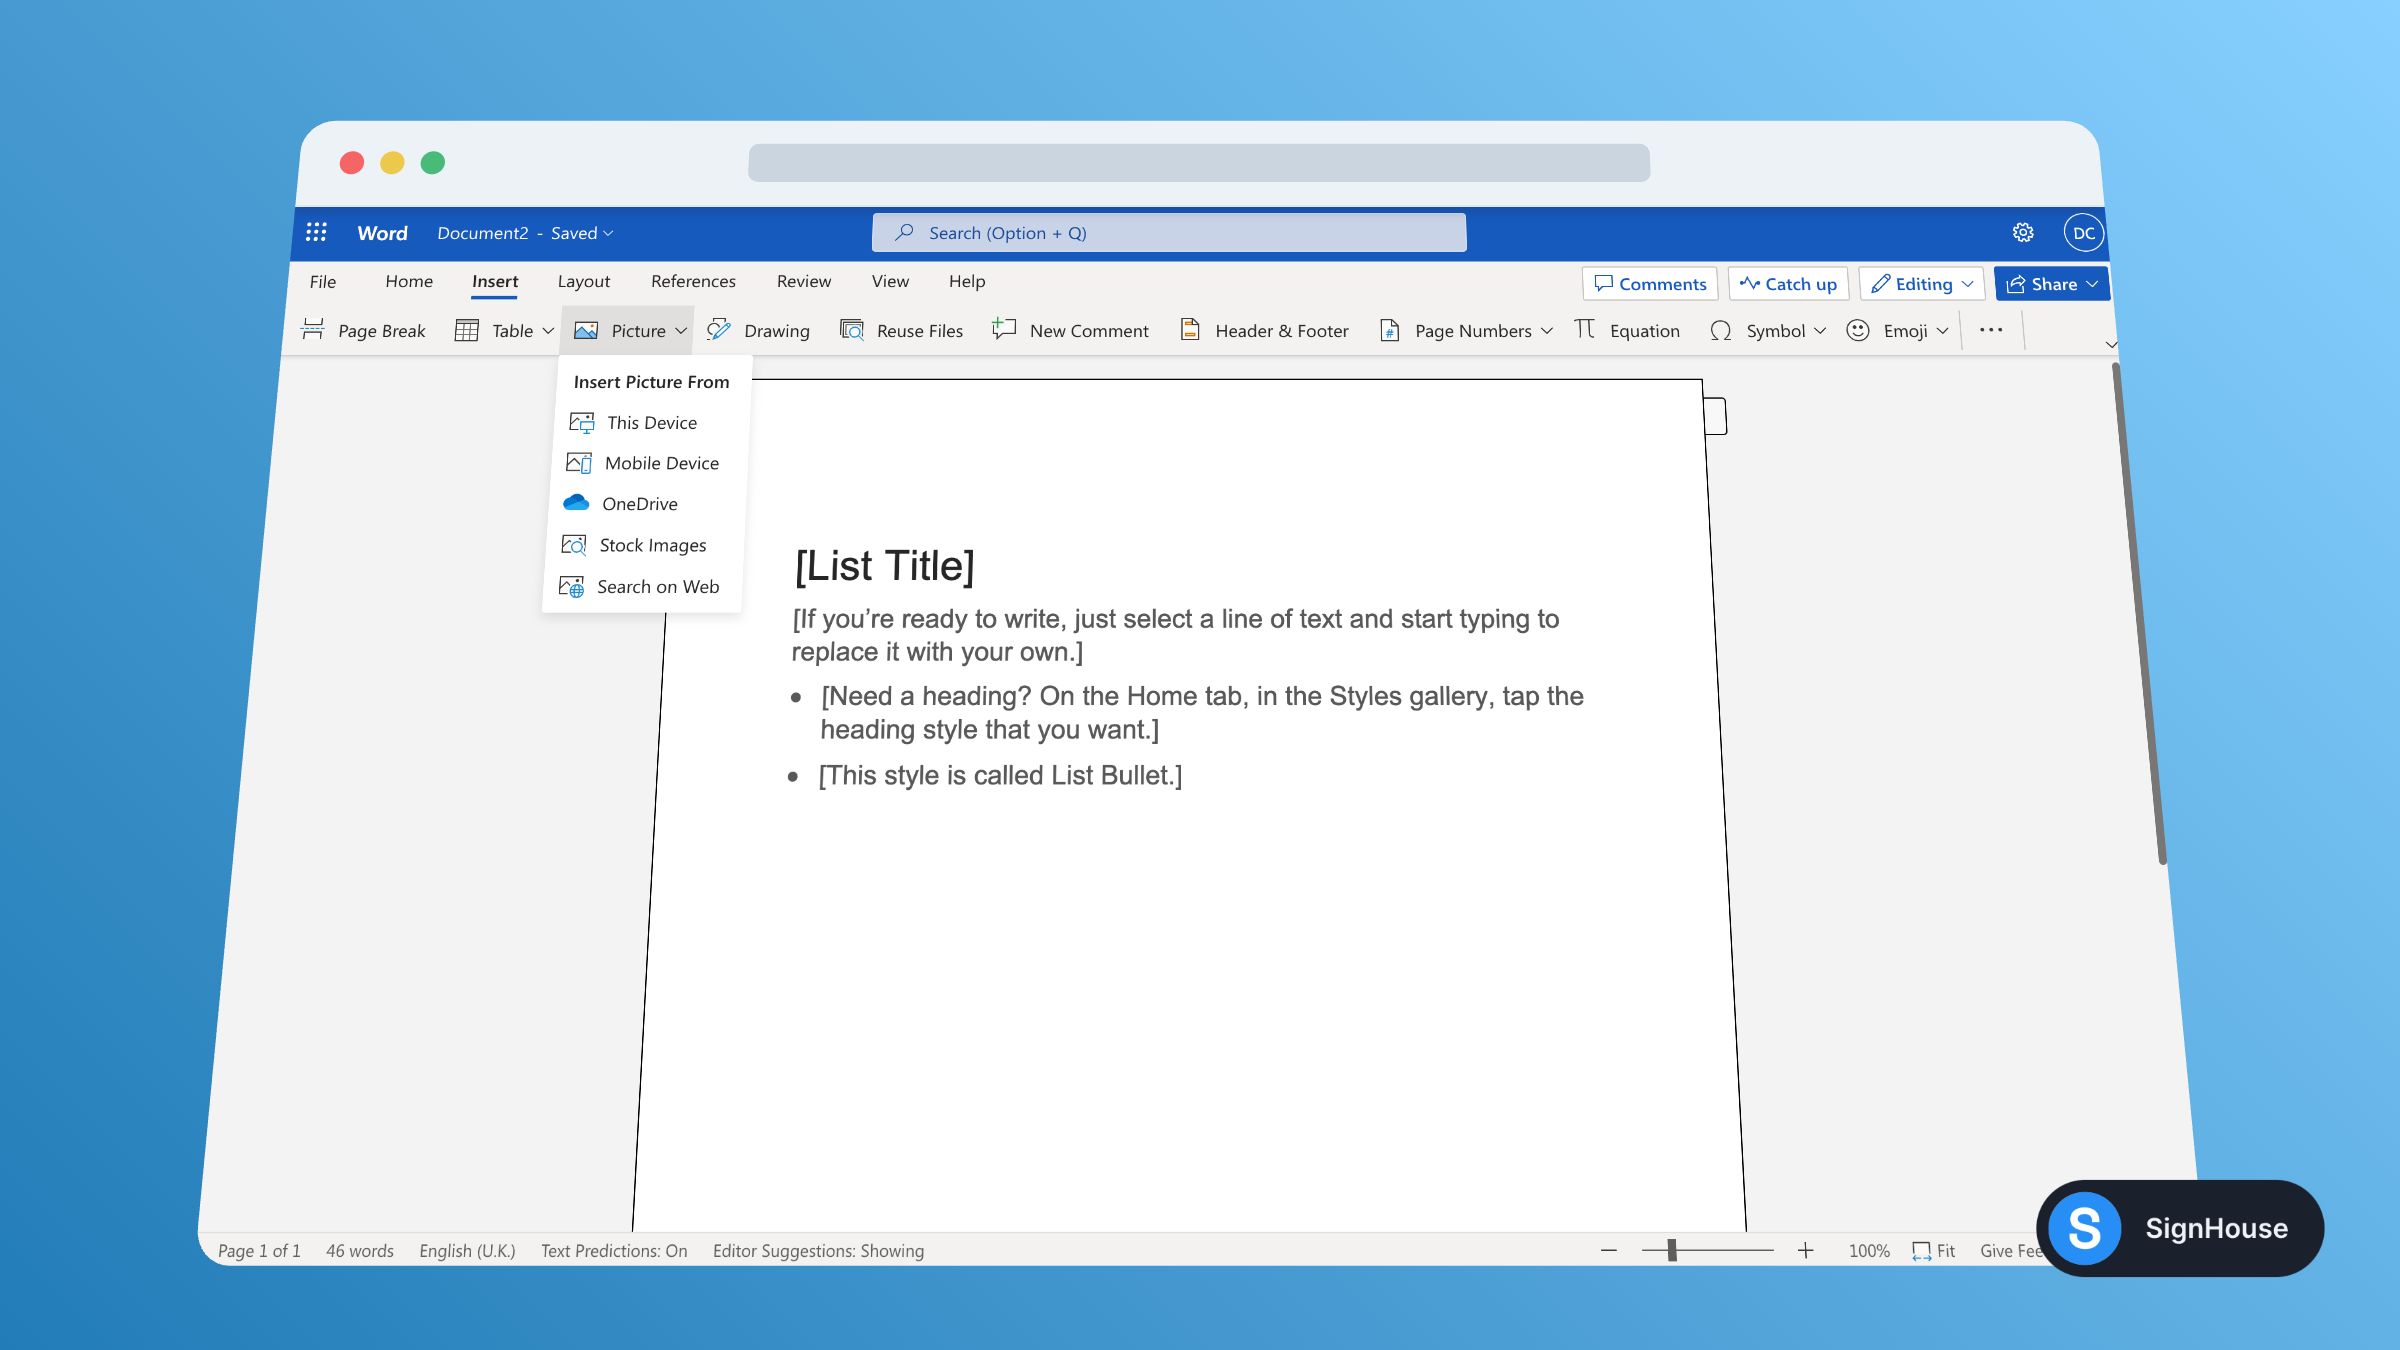The width and height of the screenshot is (2400, 1350).
Task: Enable Text Predictions via status bar
Action: pos(613,1249)
